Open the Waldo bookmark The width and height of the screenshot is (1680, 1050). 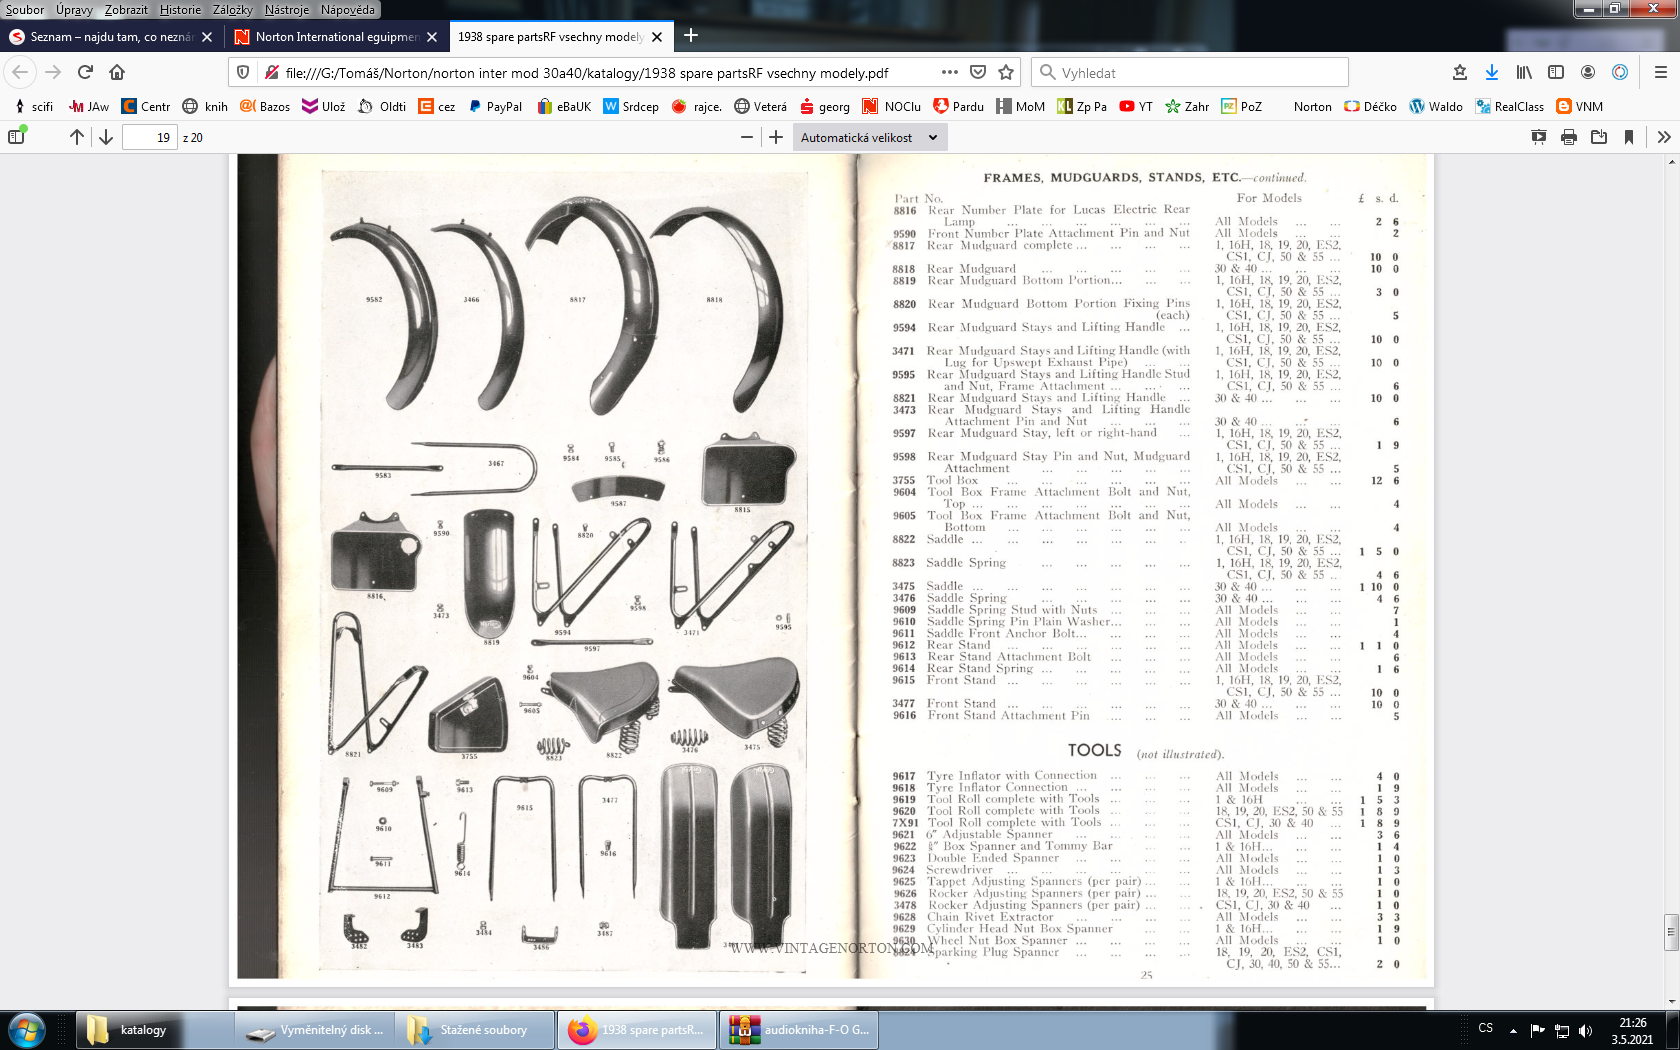pyautogui.click(x=1436, y=106)
